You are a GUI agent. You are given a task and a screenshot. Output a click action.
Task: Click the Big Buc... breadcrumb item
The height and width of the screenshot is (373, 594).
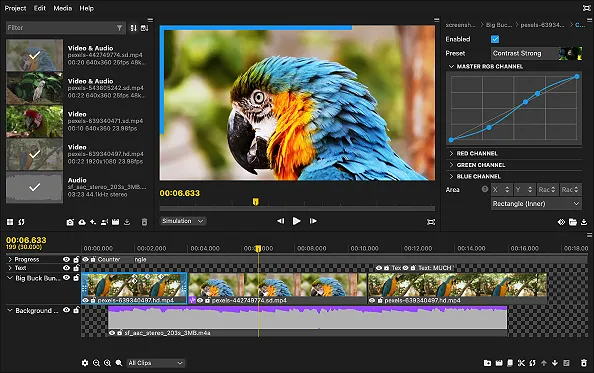pyautogui.click(x=499, y=25)
